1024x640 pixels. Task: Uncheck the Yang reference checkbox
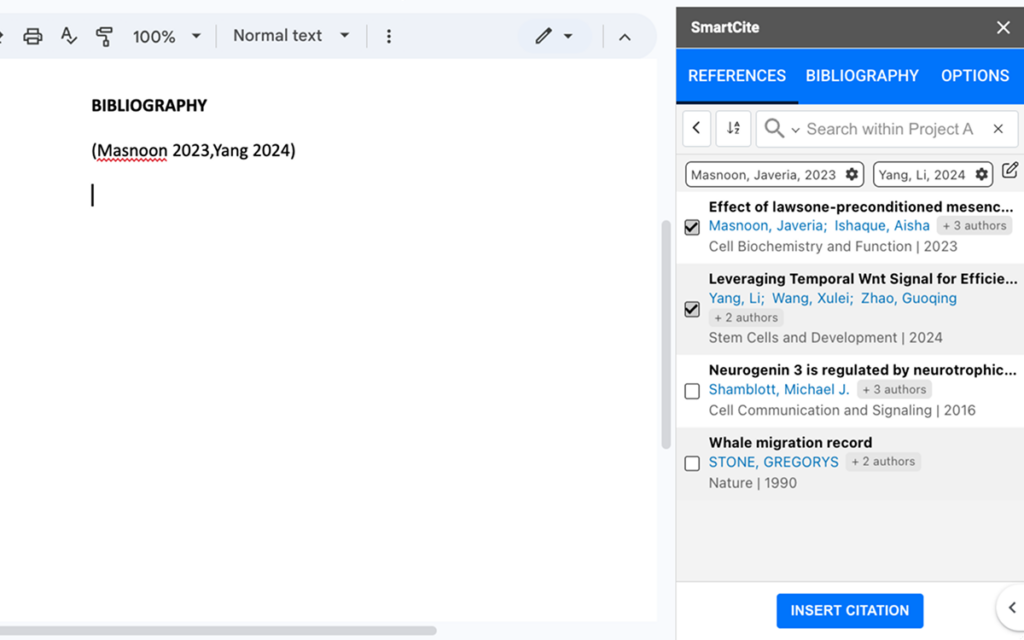691,309
